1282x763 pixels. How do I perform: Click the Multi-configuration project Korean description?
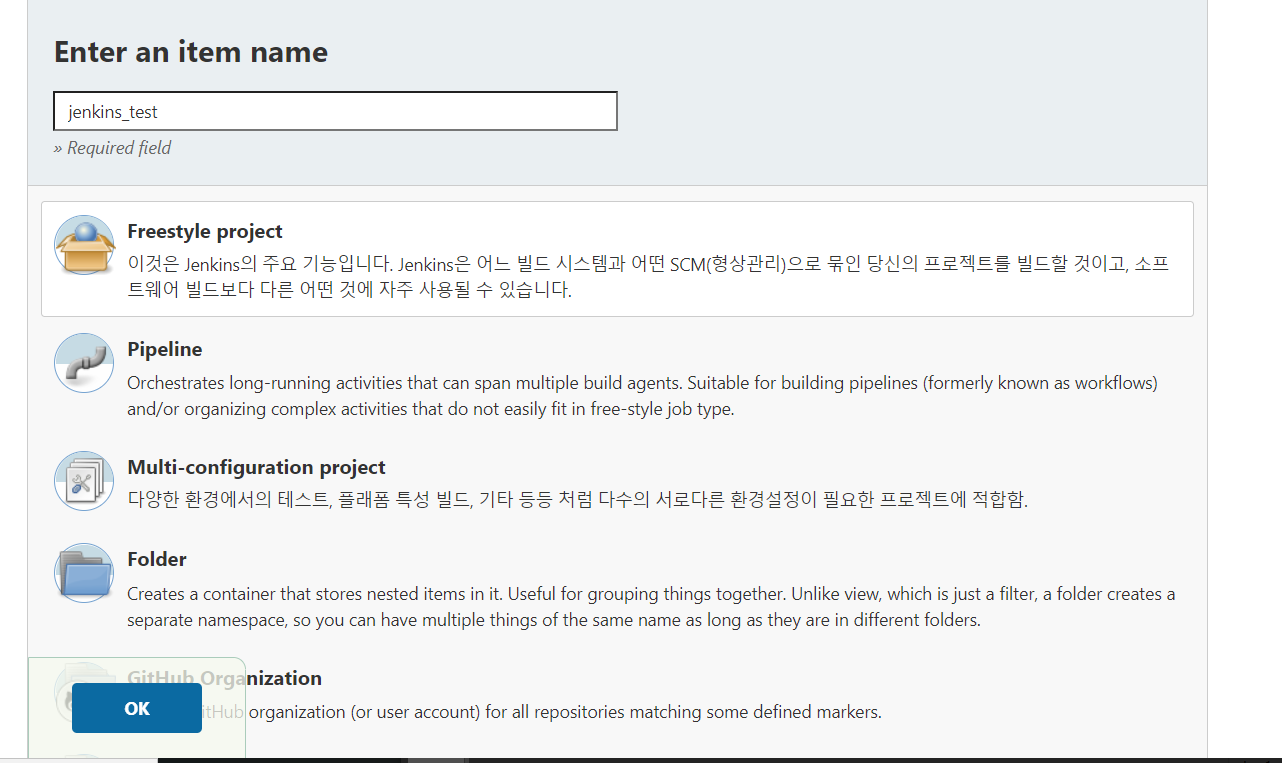tap(577, 499)
